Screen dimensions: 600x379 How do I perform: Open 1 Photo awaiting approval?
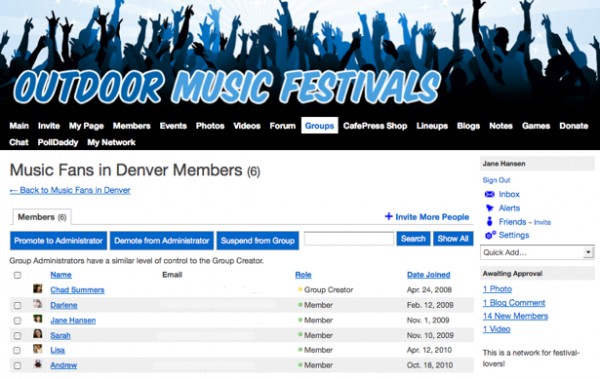pyautogui.click(x=497, y=289)
